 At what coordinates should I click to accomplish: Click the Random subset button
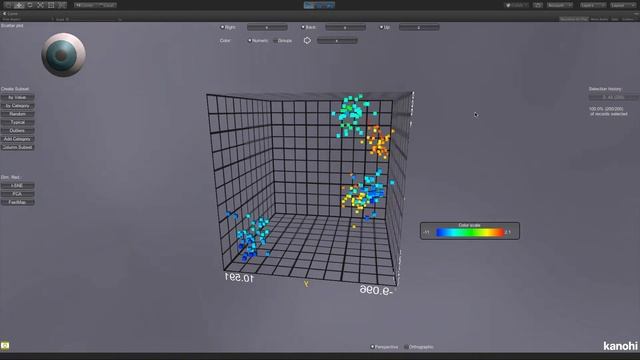pos(18,114)
